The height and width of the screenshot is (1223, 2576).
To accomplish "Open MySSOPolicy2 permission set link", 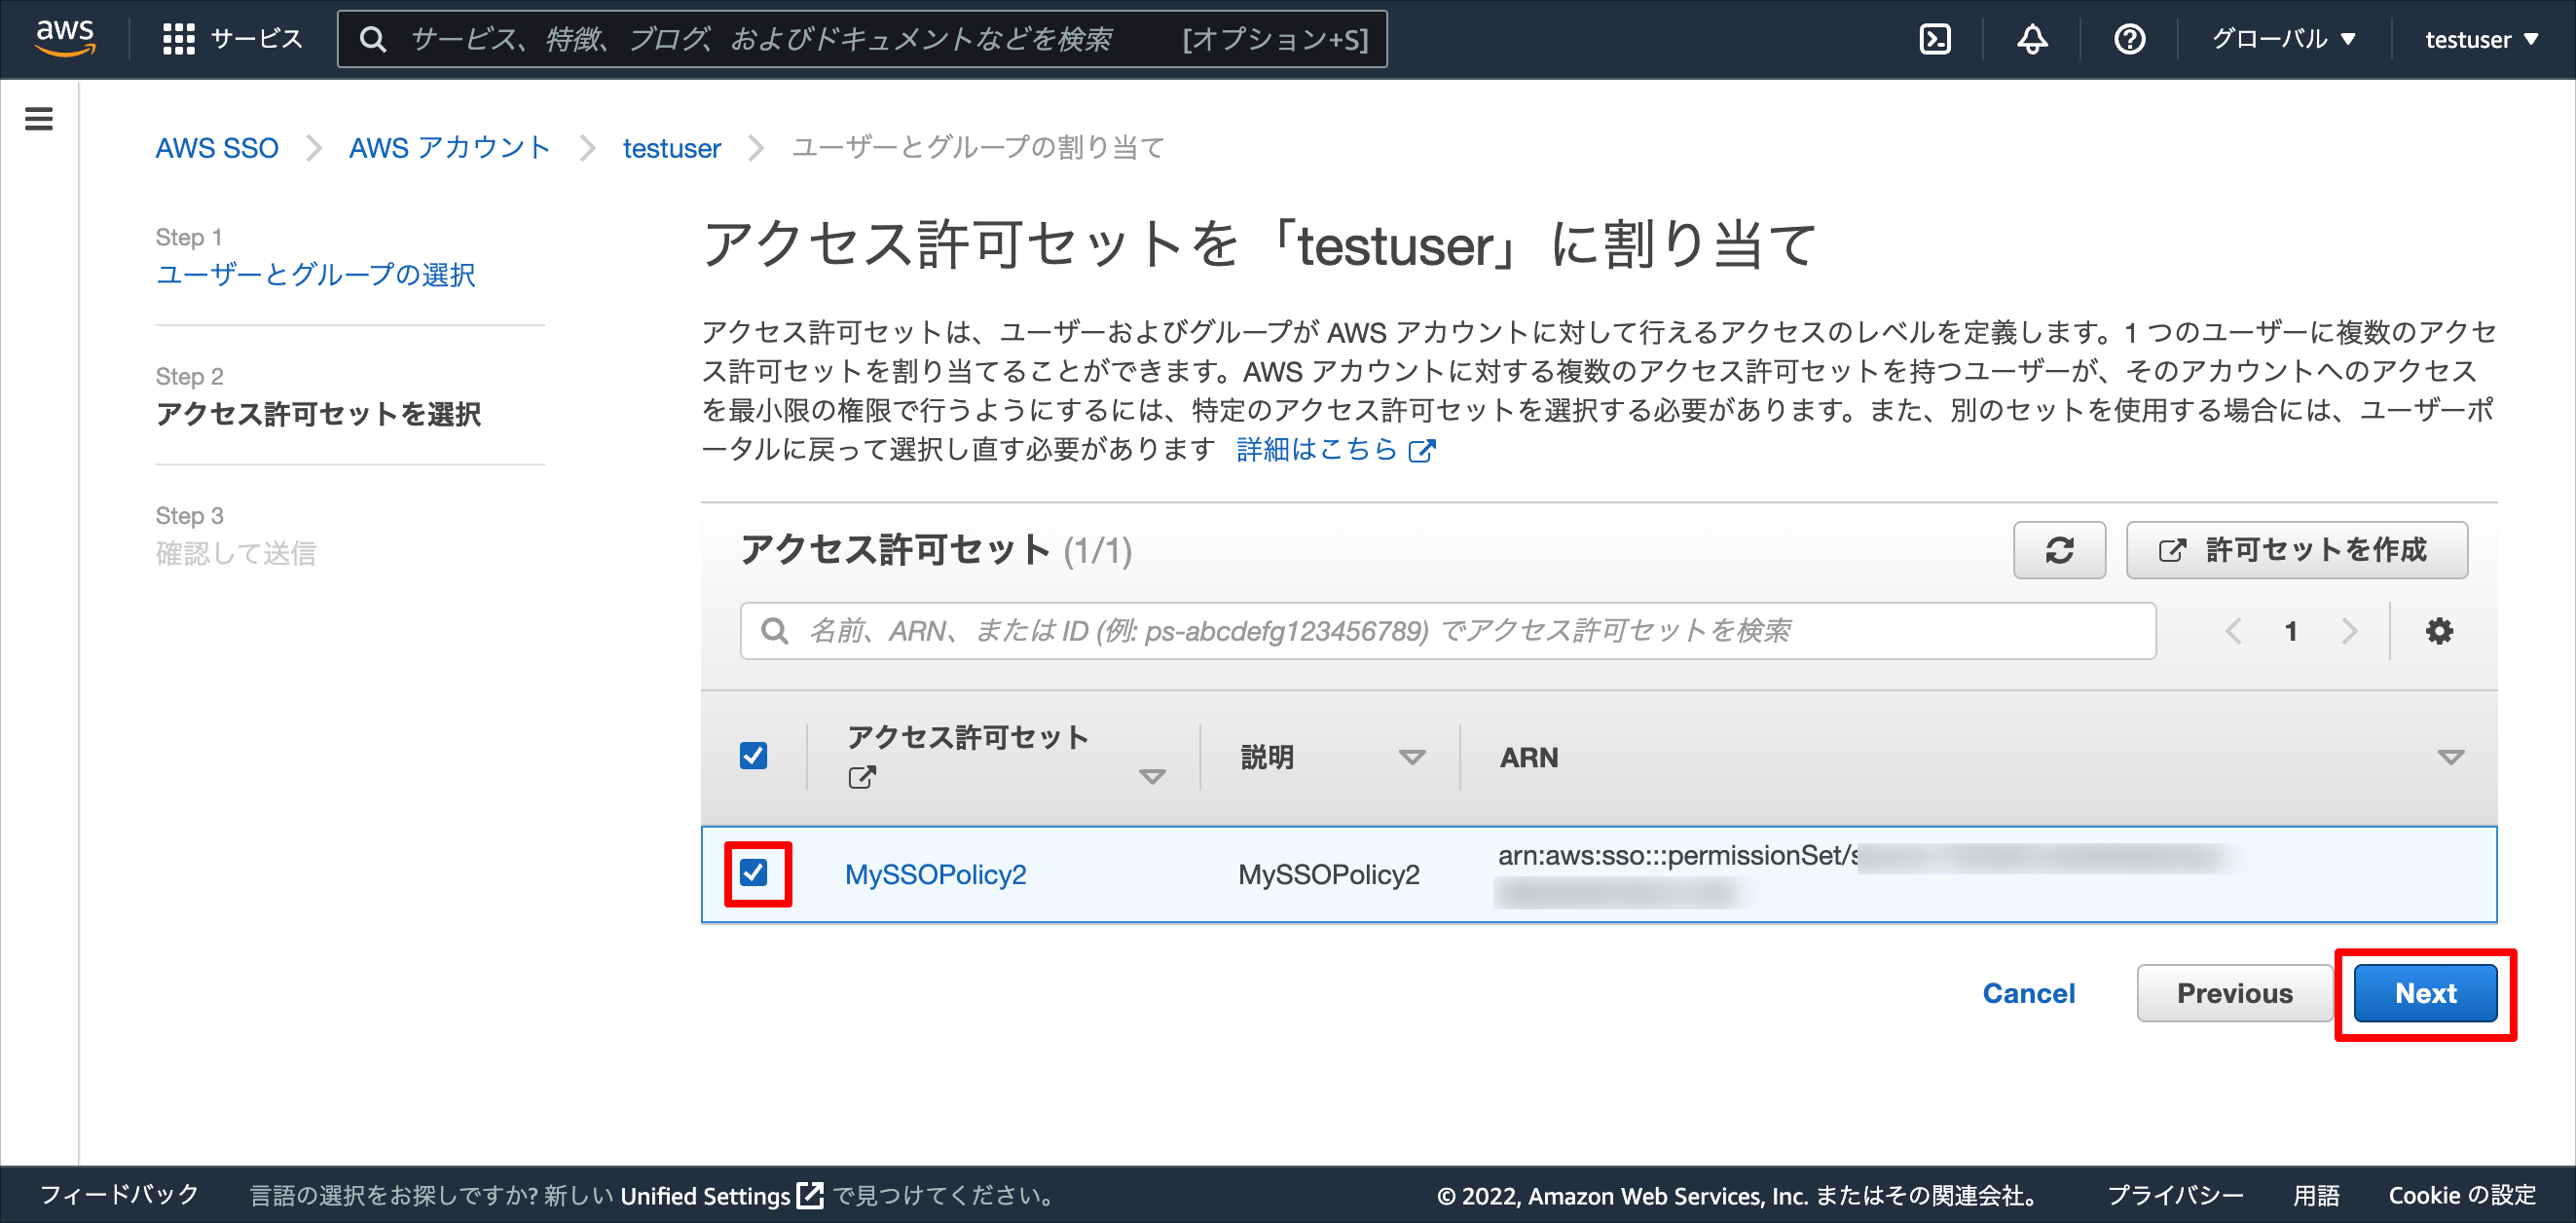I will click(935, 874).
